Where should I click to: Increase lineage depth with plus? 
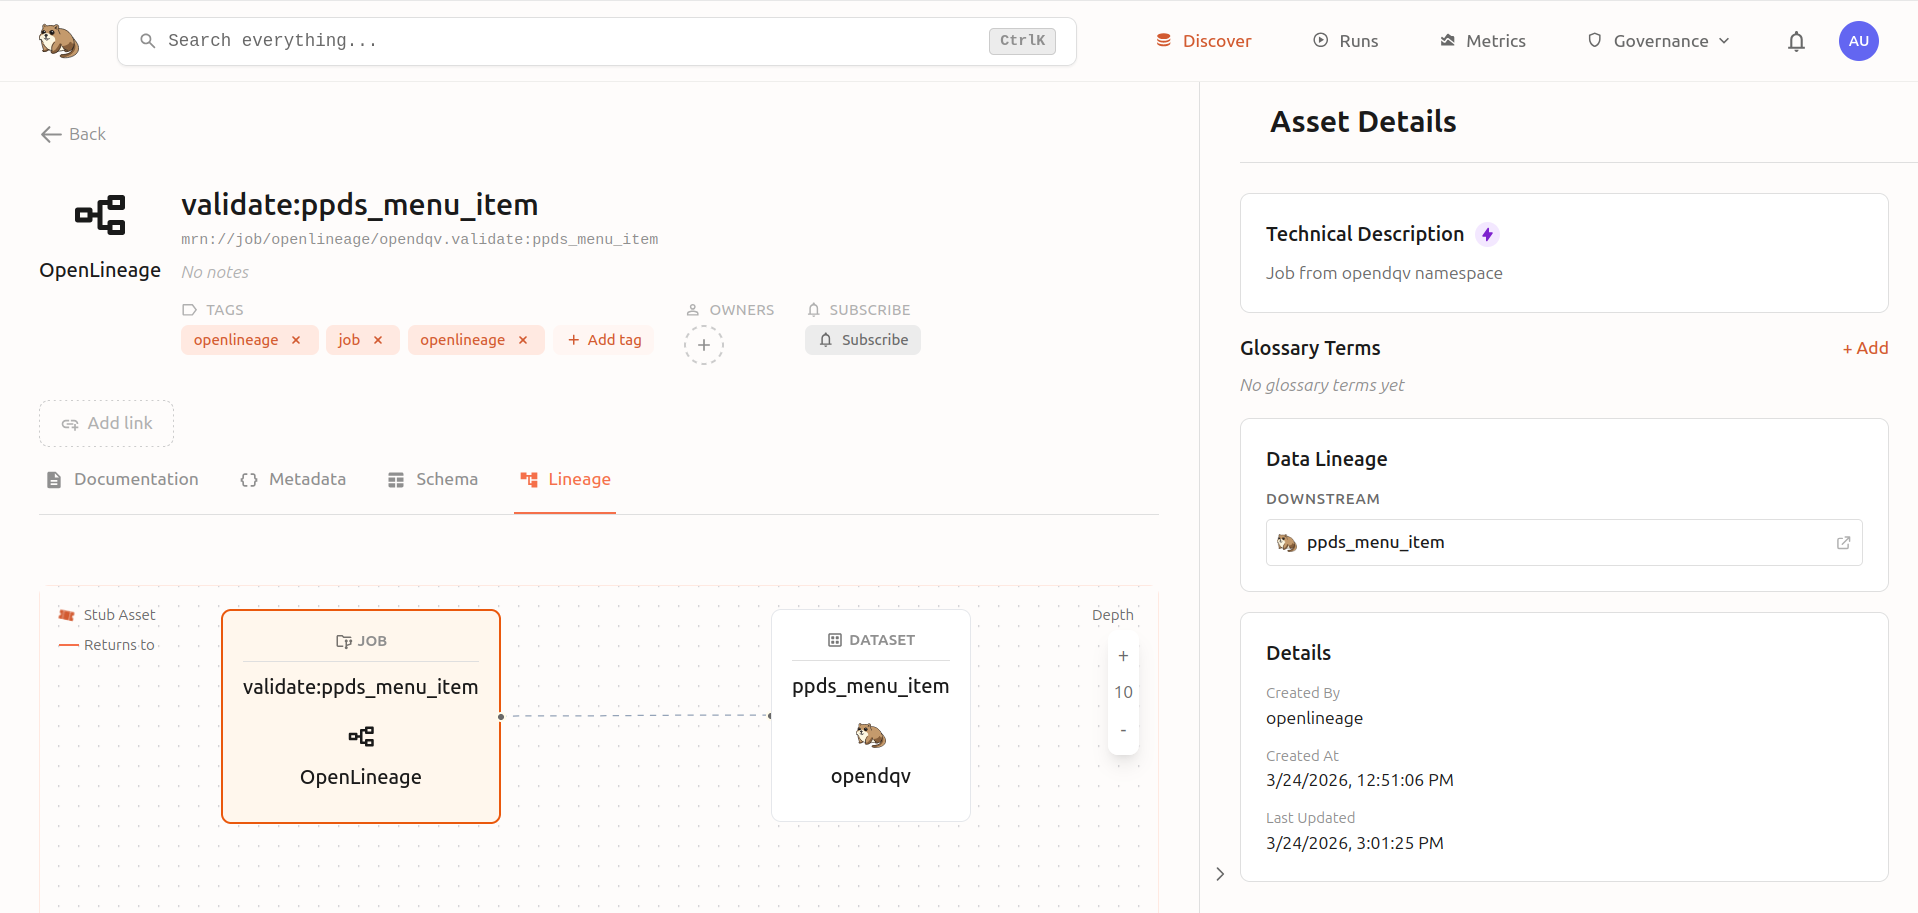coord(1123,656)
